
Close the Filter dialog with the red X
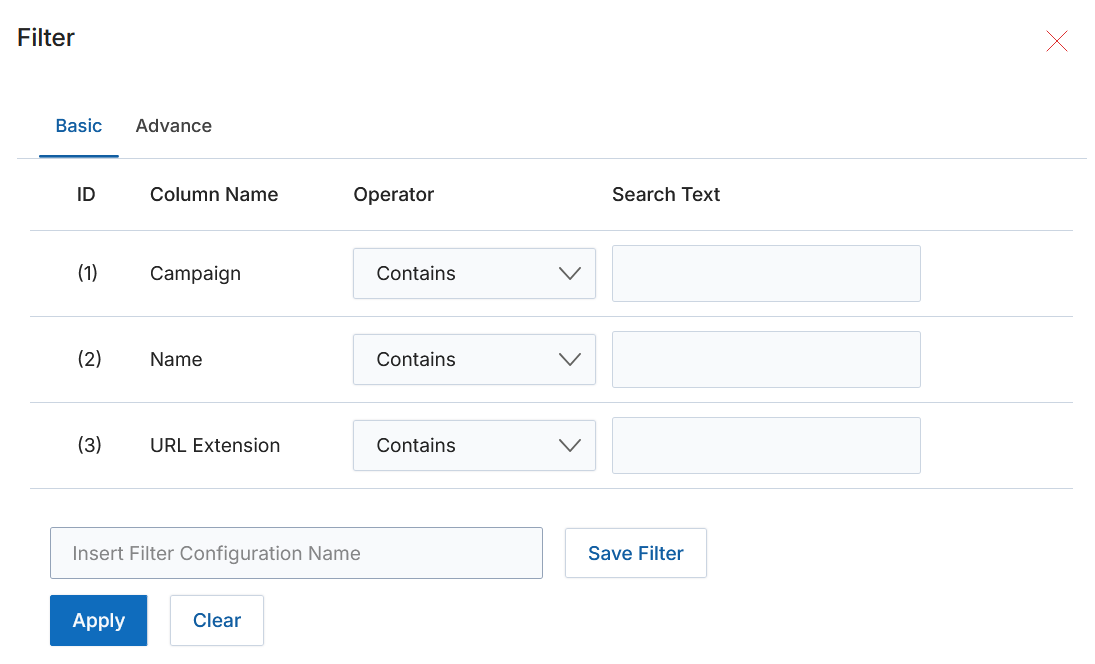point(1057,41)
